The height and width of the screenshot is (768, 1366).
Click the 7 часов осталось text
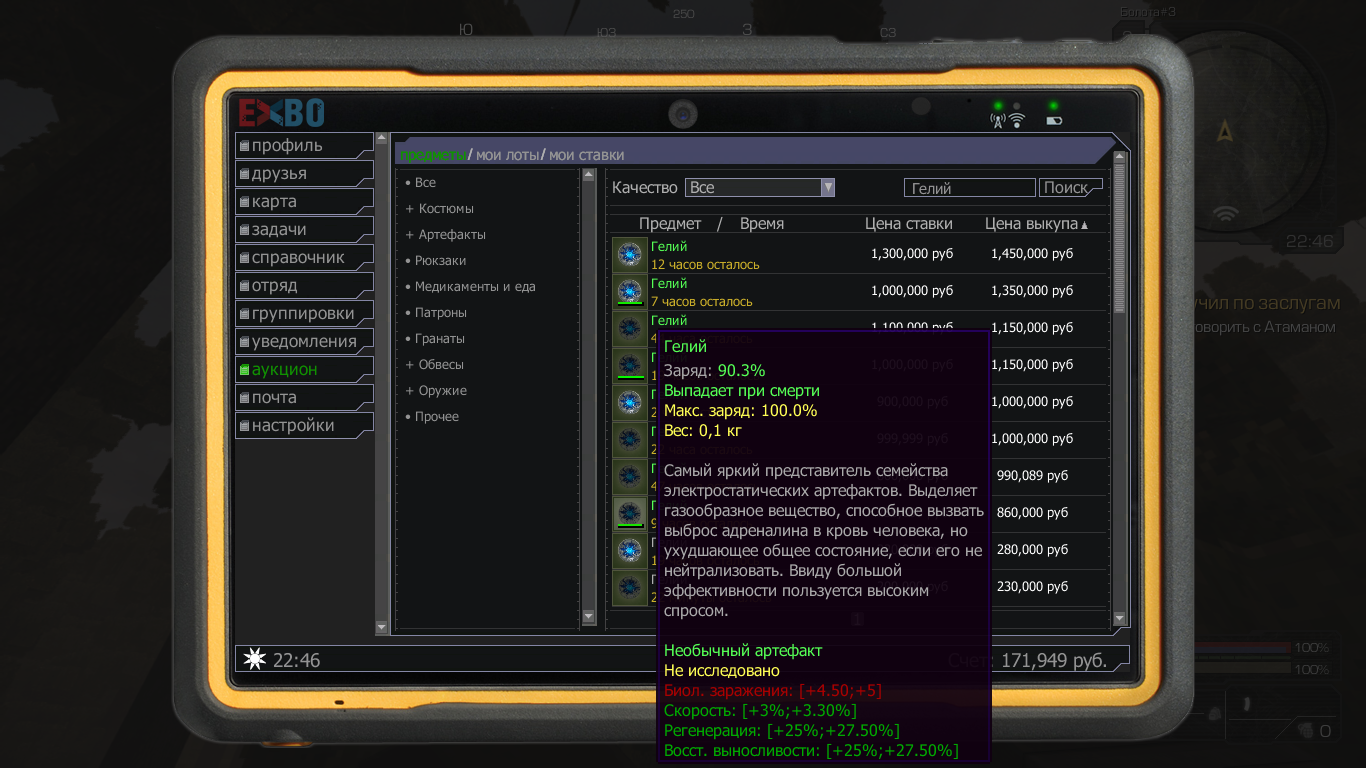coord(702,302)
